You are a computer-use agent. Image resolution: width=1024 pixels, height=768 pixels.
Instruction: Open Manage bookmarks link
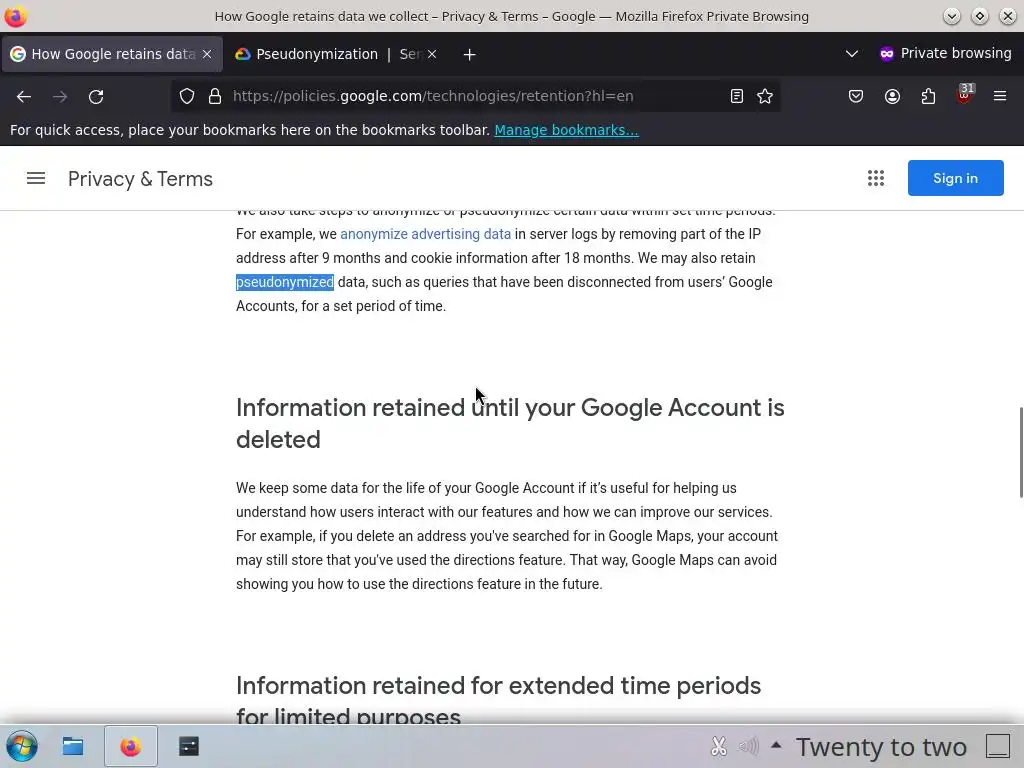pyautogui.click(x=566, y=130)
